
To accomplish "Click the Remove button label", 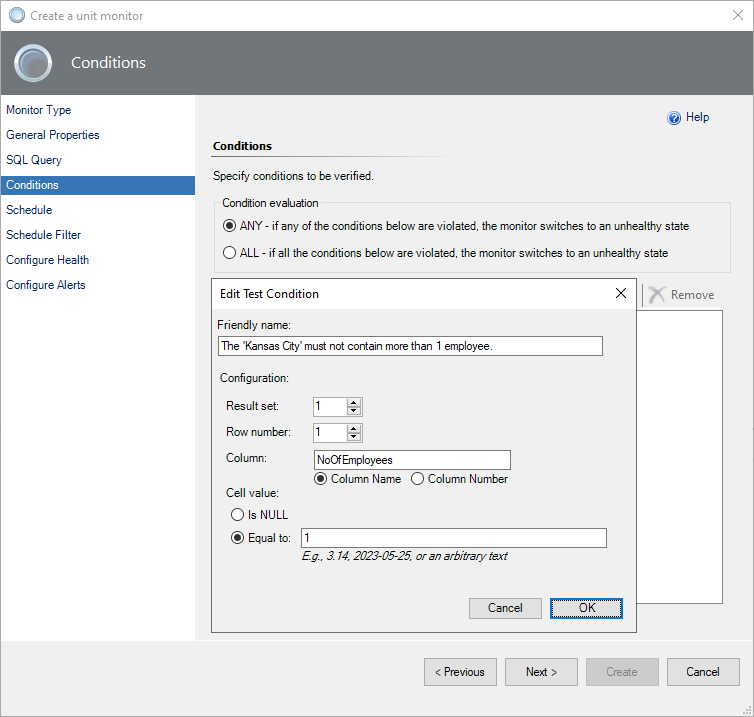I will tap(692, 295).
